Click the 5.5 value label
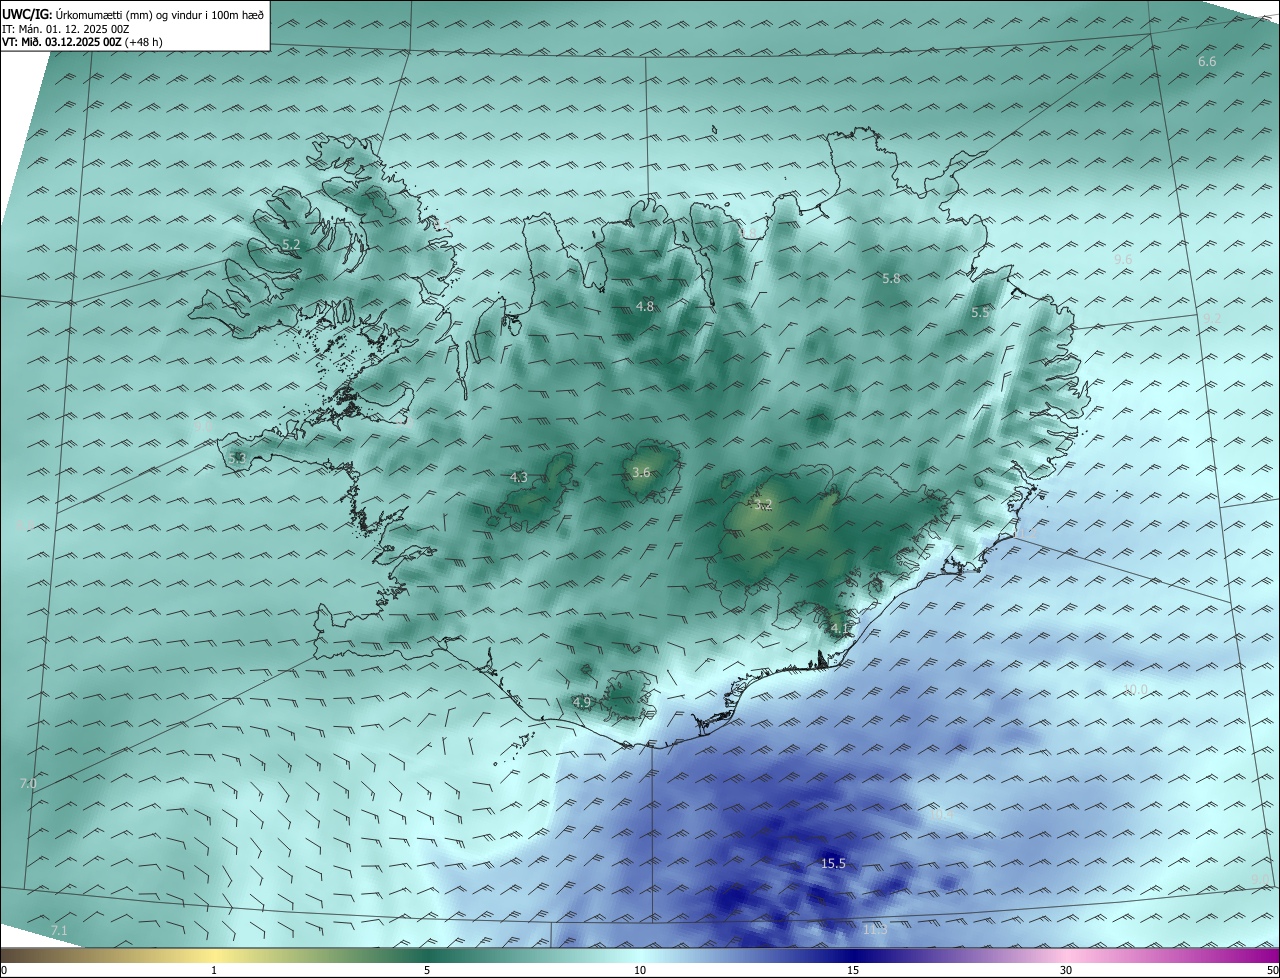Image resolution: width=1280 pixels, height=978 pixels. (980, 313)
